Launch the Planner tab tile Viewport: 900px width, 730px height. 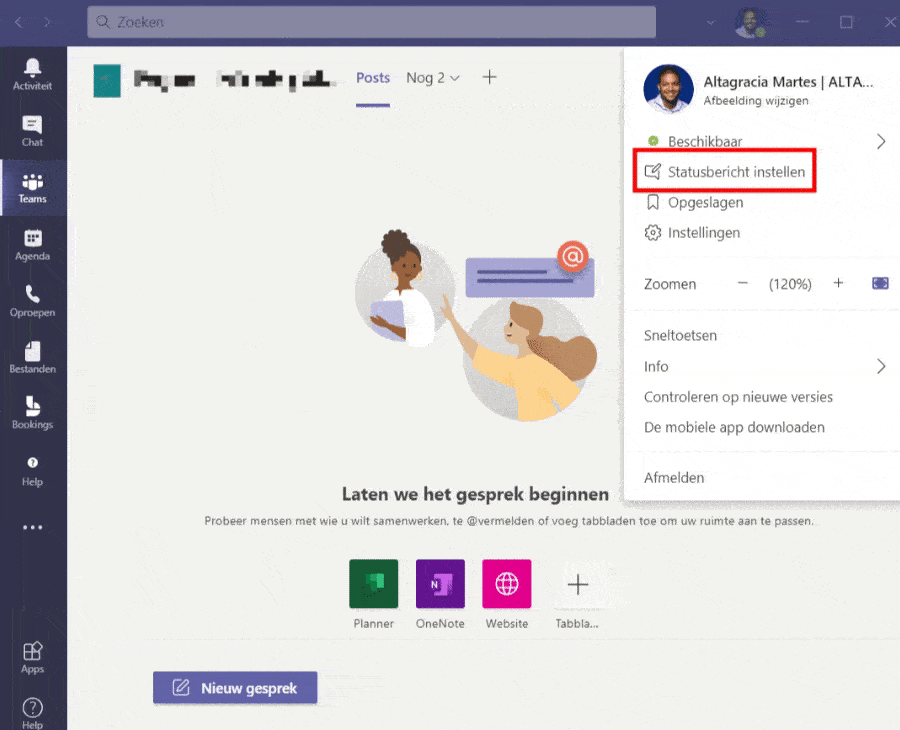pos(373,584)
